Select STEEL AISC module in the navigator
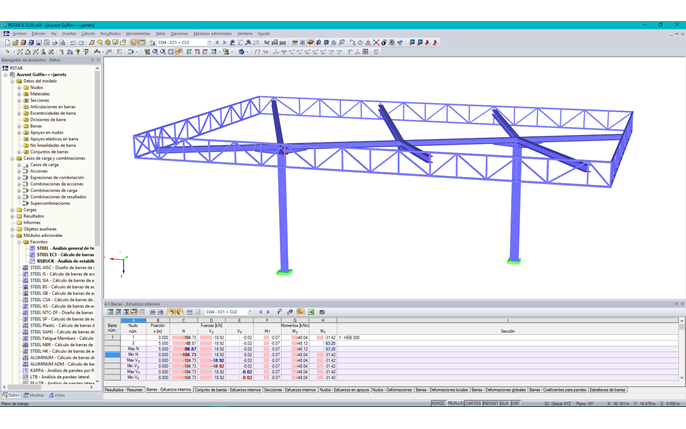Image resolution: width=686 pixels, height=429 pixels. pyautogui.click(x=62, y=268)
